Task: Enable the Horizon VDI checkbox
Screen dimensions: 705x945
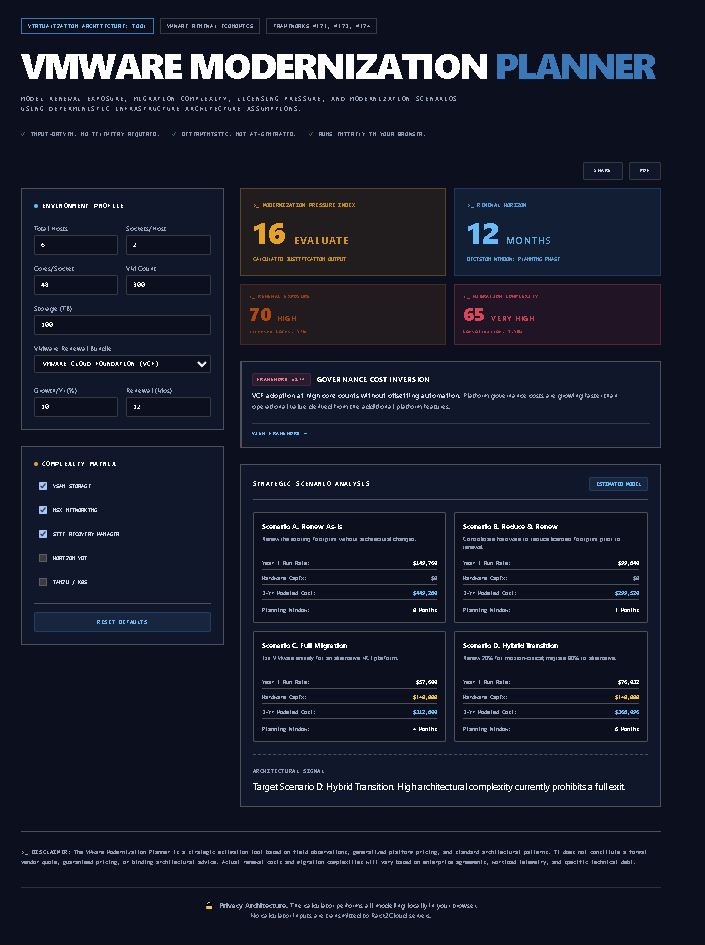Action: click(x=43, y=558)
